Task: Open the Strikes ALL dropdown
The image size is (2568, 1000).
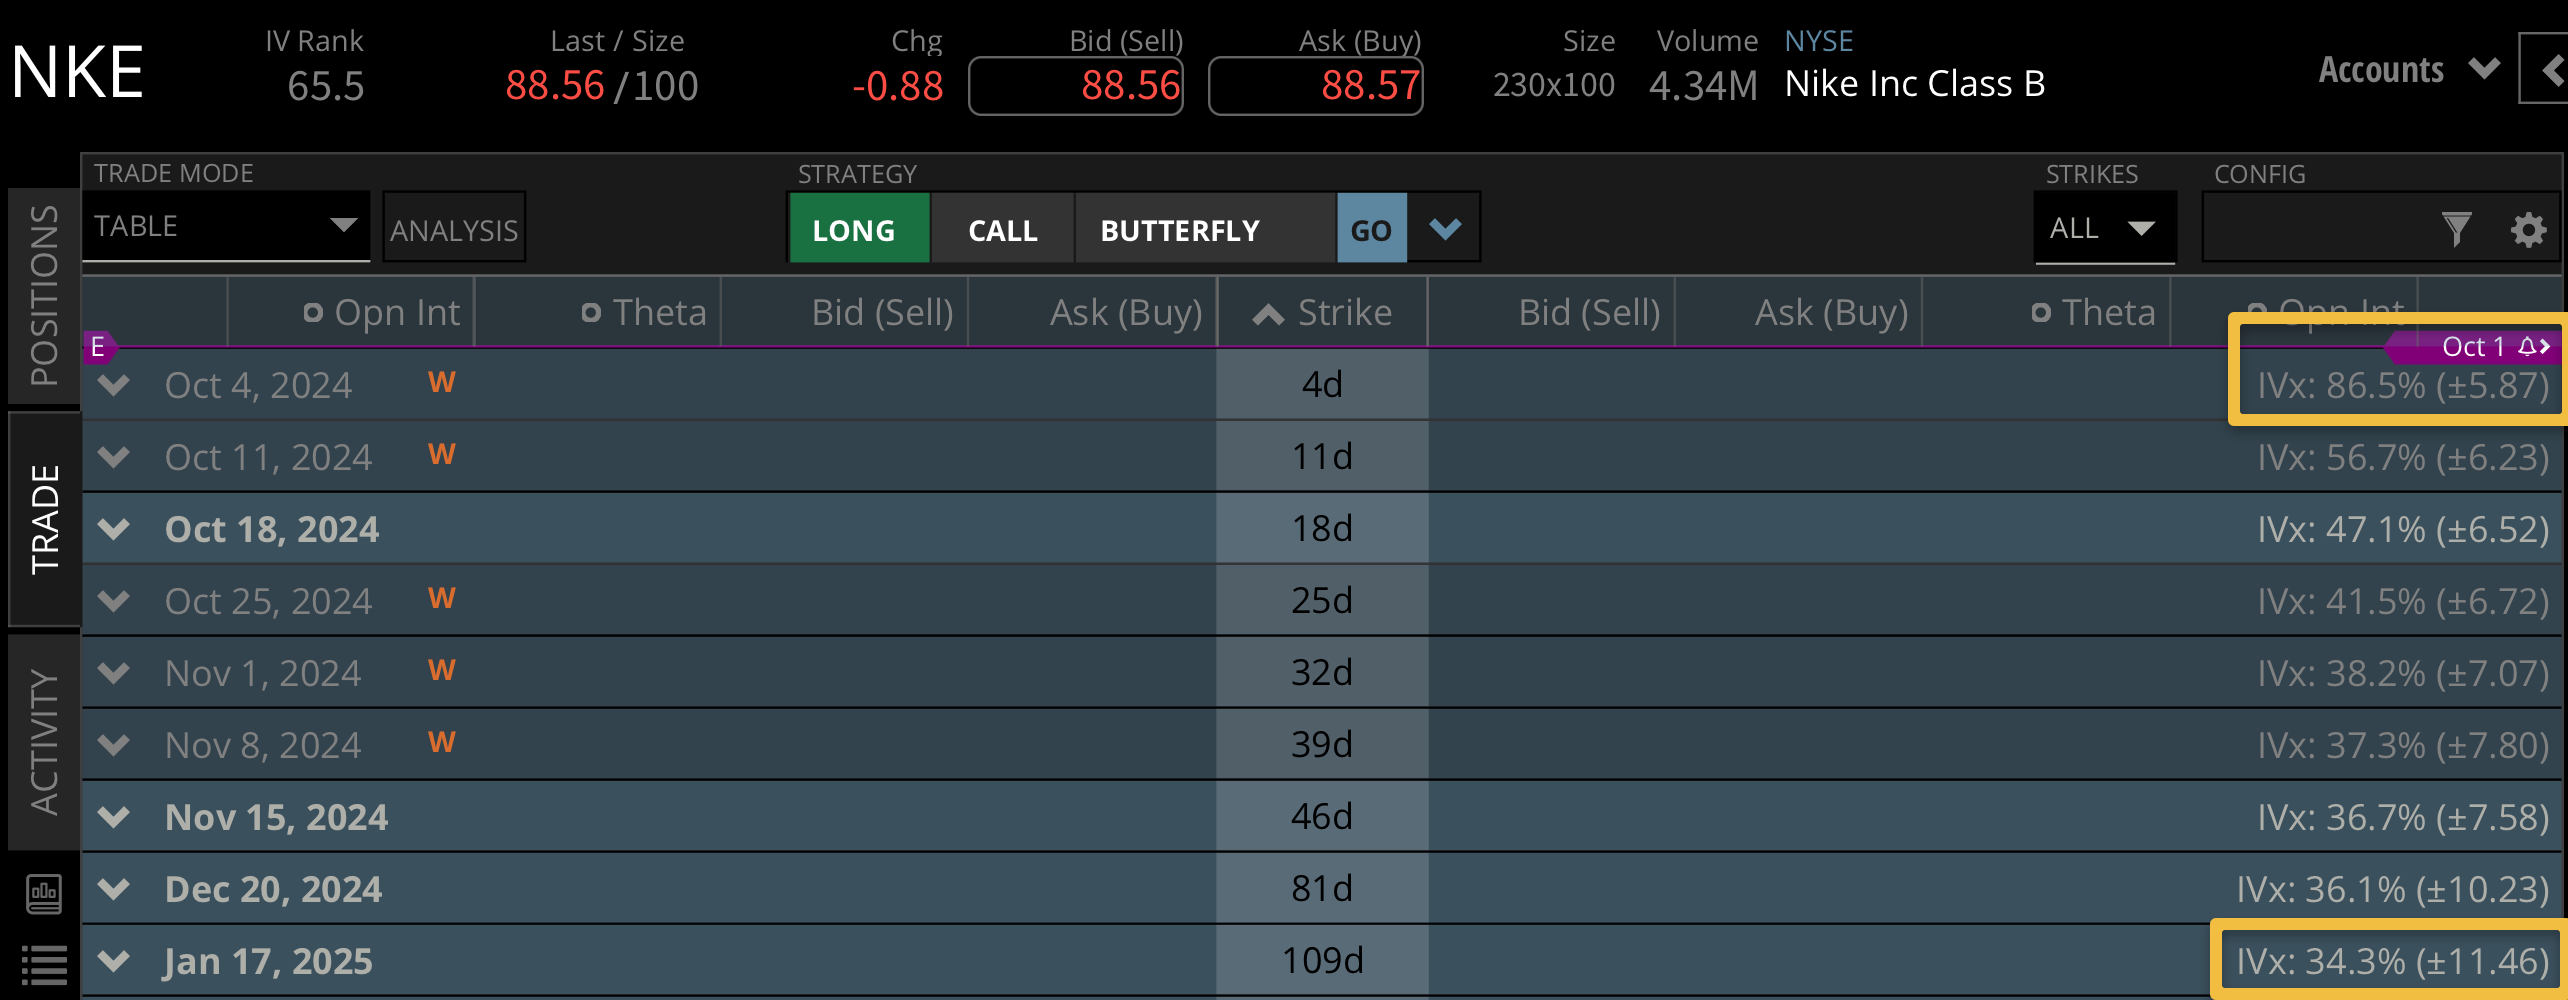Action: (2104, 229)
